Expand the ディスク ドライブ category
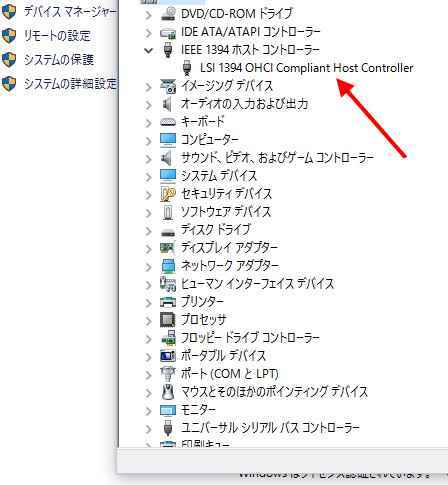This screenshot has width=448, height=485. tap(148, 230)
